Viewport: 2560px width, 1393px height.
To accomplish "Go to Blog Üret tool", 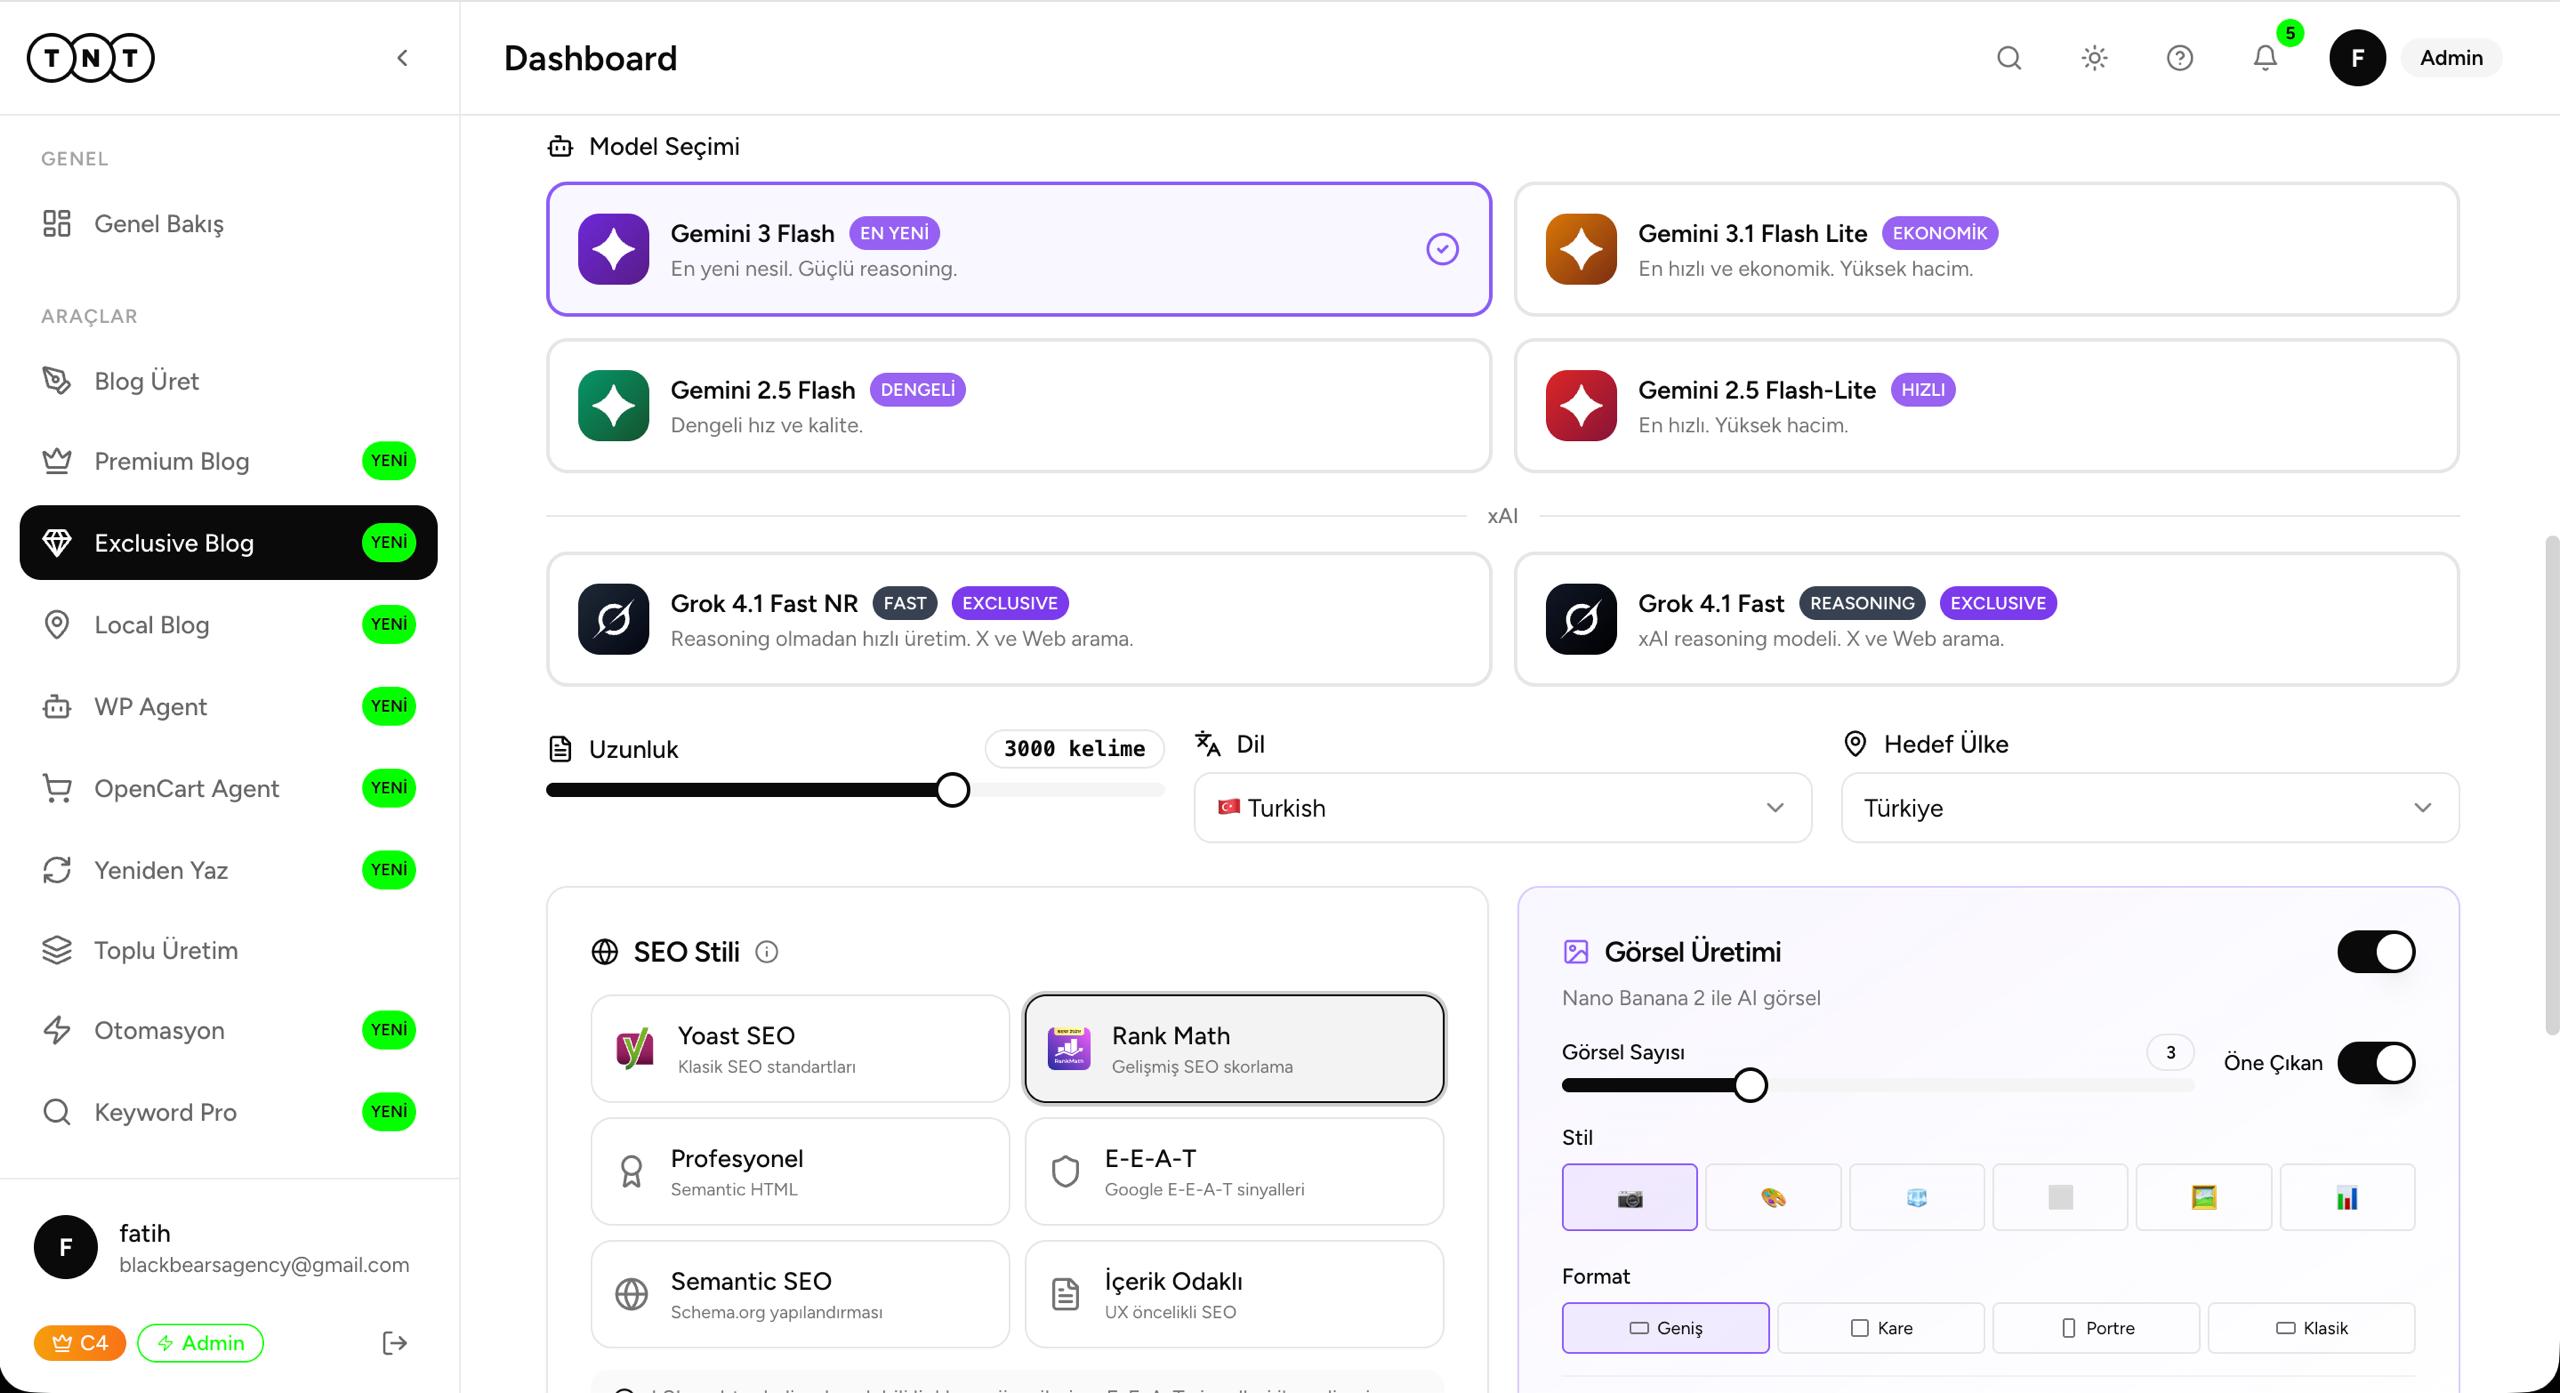I will coord(229,381).
